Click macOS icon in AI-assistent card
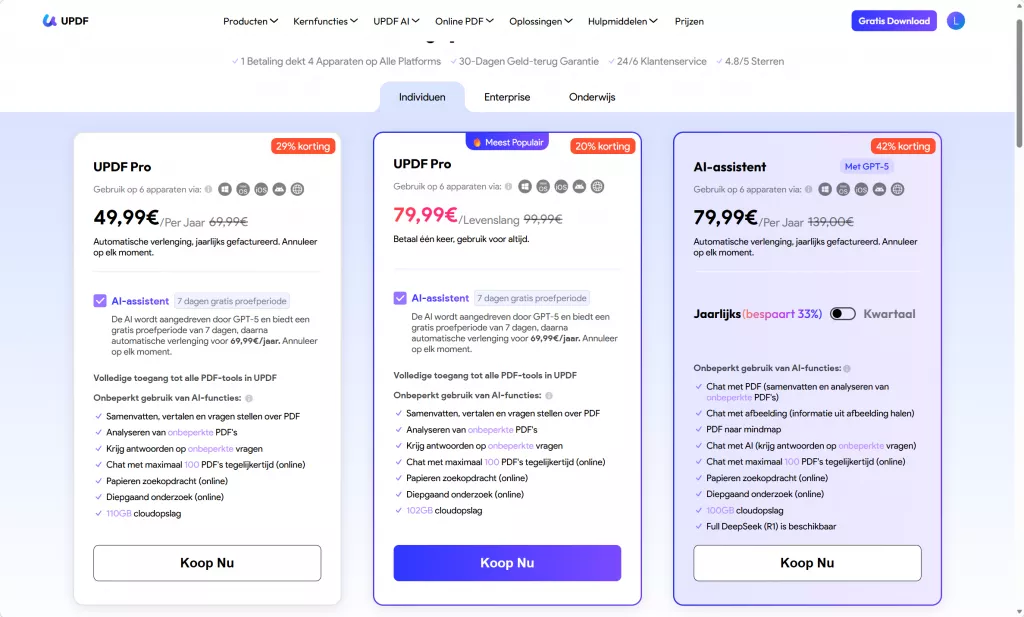Viewport: 1024px width, 617px height. coord(843,189)
